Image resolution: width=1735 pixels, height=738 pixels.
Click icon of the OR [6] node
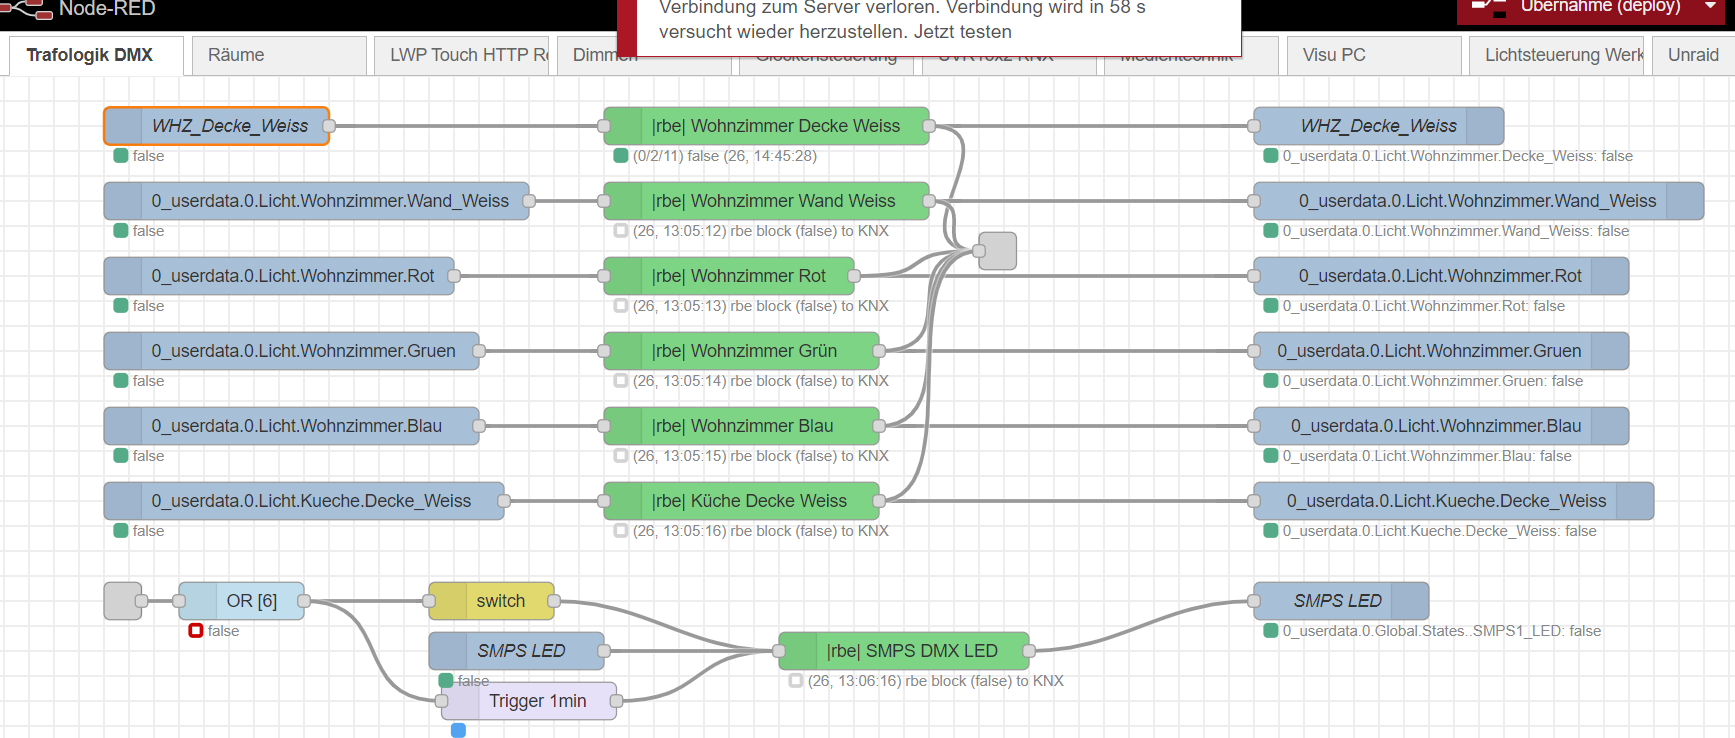(x=198, y=601)
